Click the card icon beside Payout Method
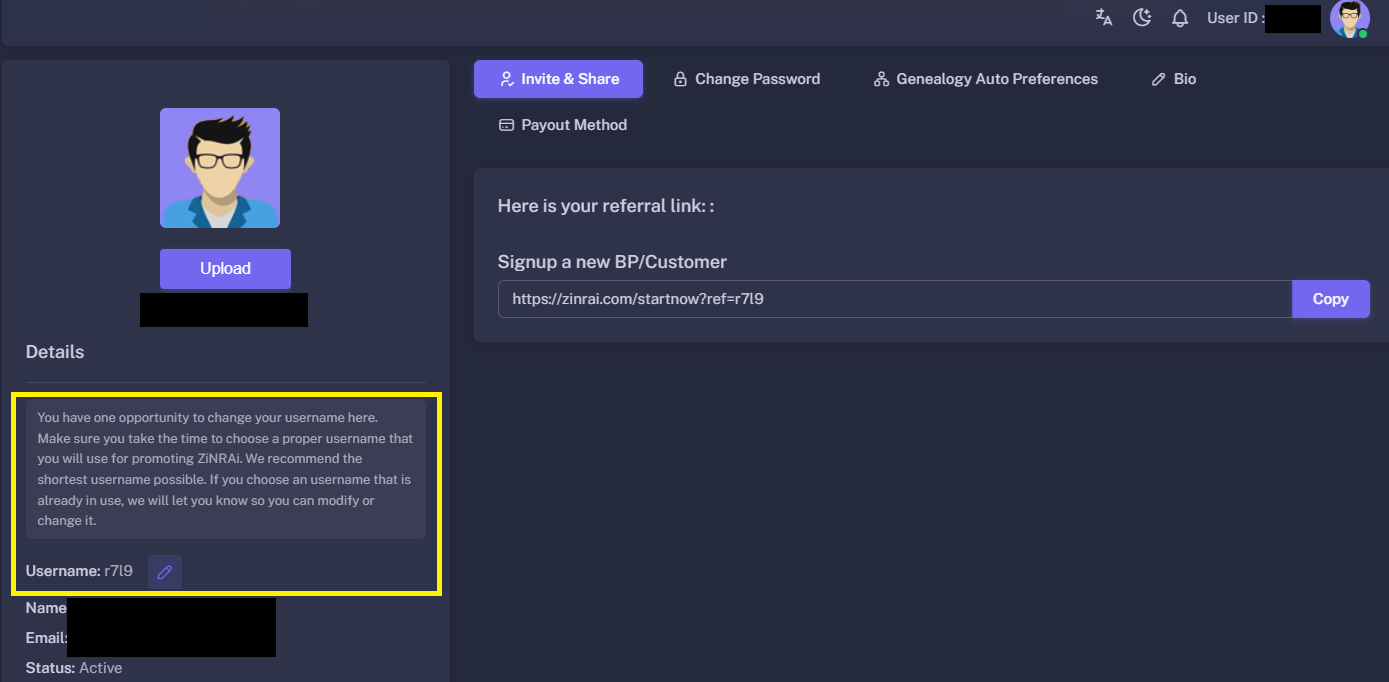 click(x=506, y=125)
